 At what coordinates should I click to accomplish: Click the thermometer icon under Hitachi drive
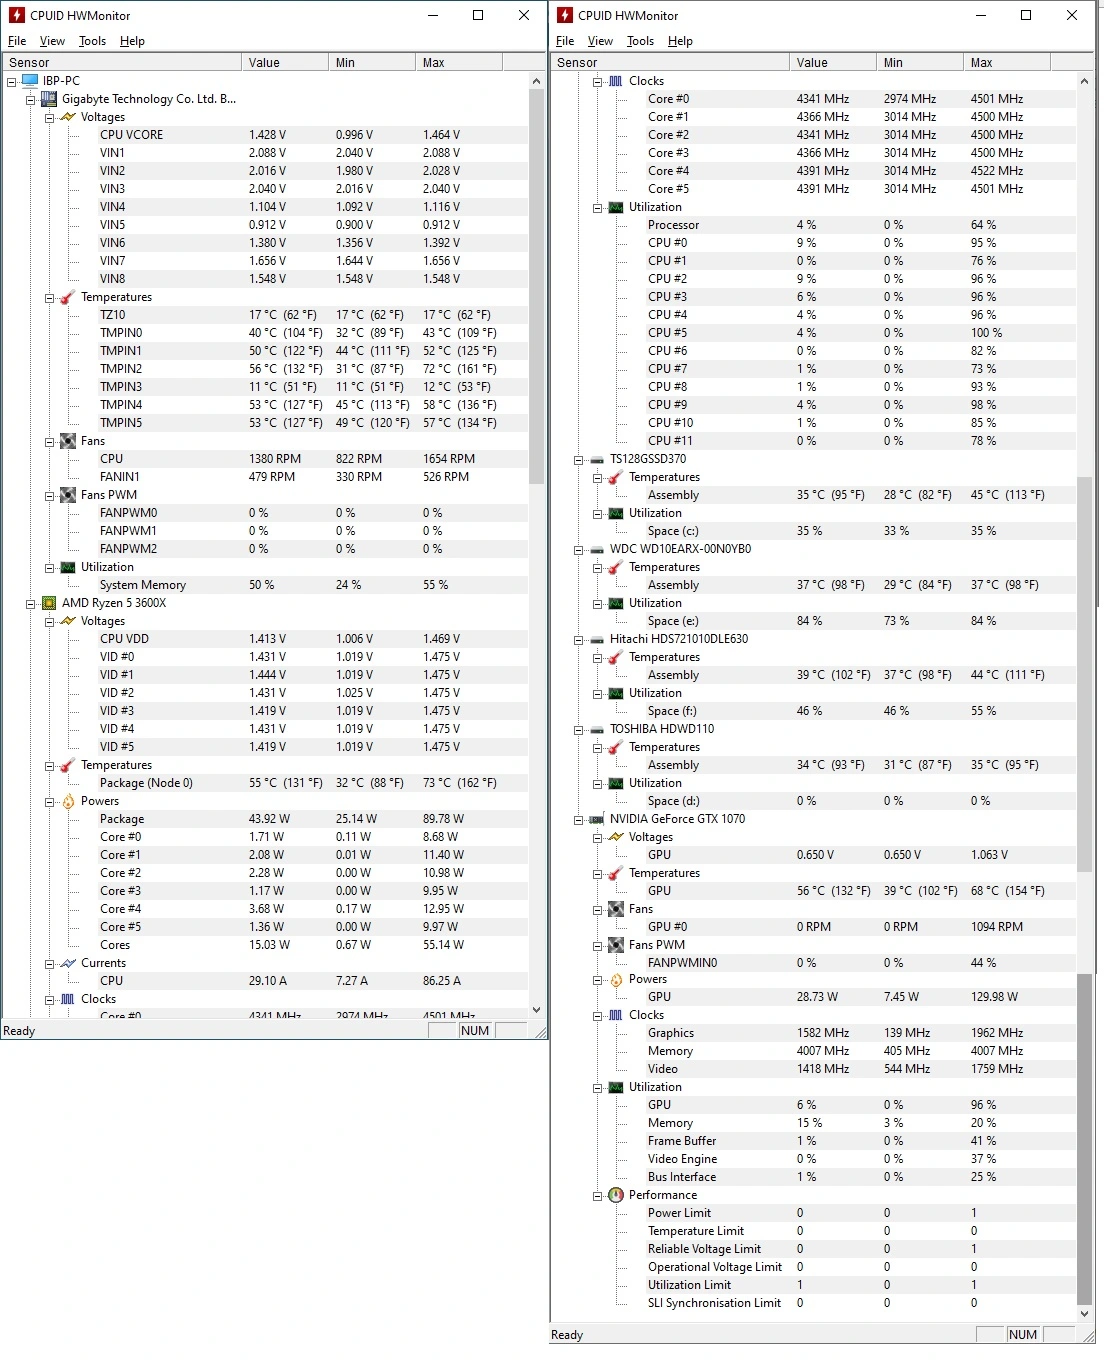coord(616,657)
